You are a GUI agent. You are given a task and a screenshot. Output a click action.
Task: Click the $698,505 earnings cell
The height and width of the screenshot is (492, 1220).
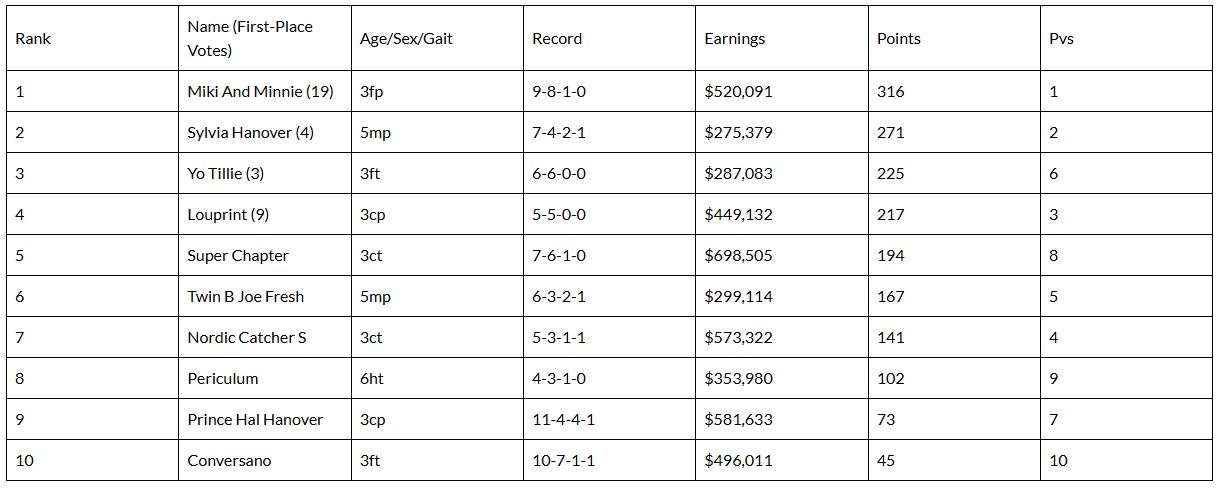(738, 256)
